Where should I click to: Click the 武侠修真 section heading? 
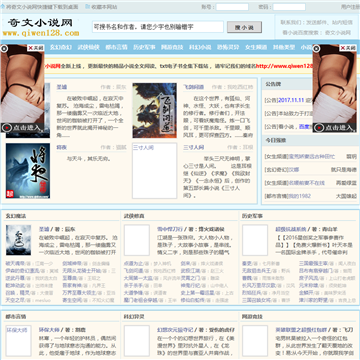coord(134,216)
